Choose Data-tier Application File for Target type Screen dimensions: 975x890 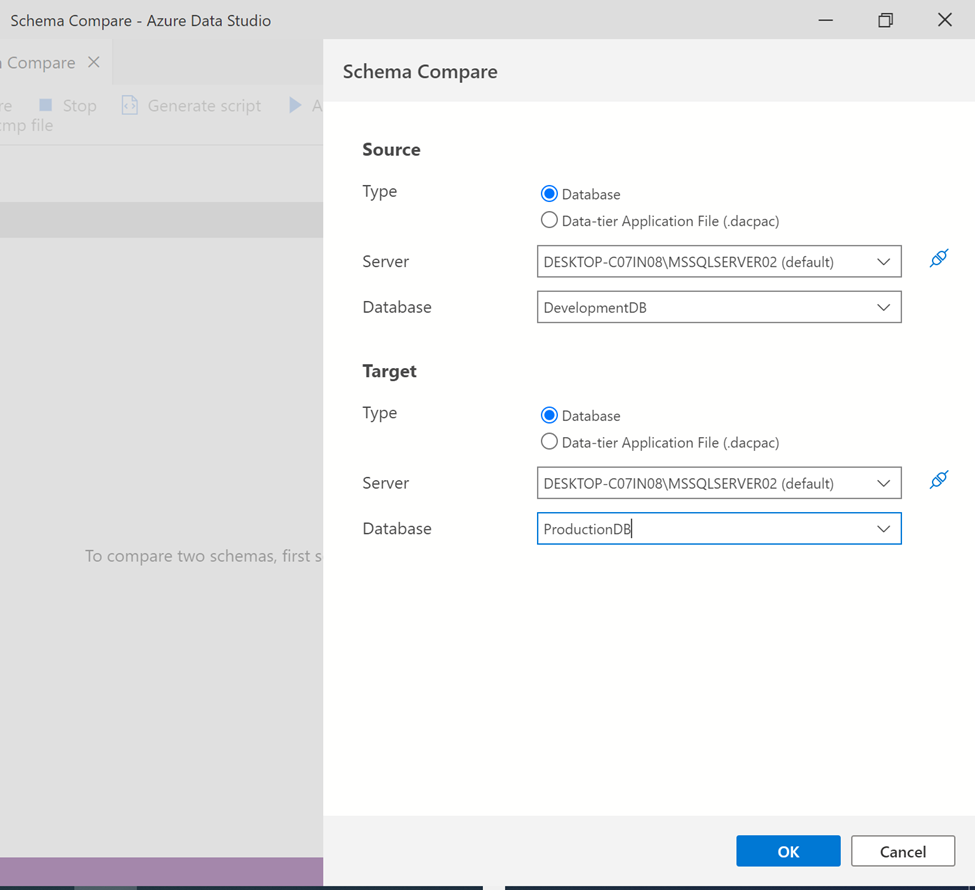click(x=549, y=442)
